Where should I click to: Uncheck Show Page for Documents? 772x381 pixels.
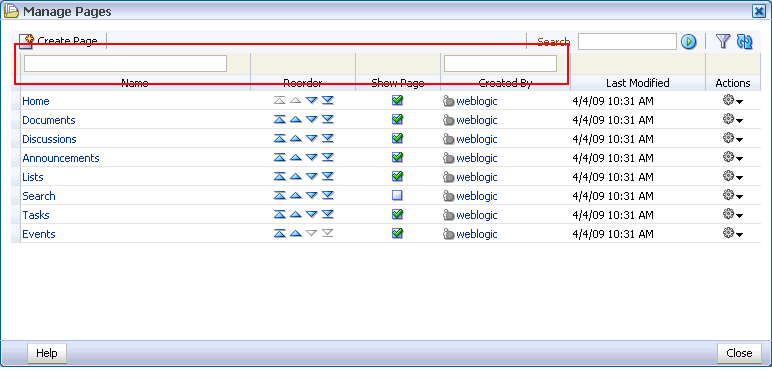(397, 120)
